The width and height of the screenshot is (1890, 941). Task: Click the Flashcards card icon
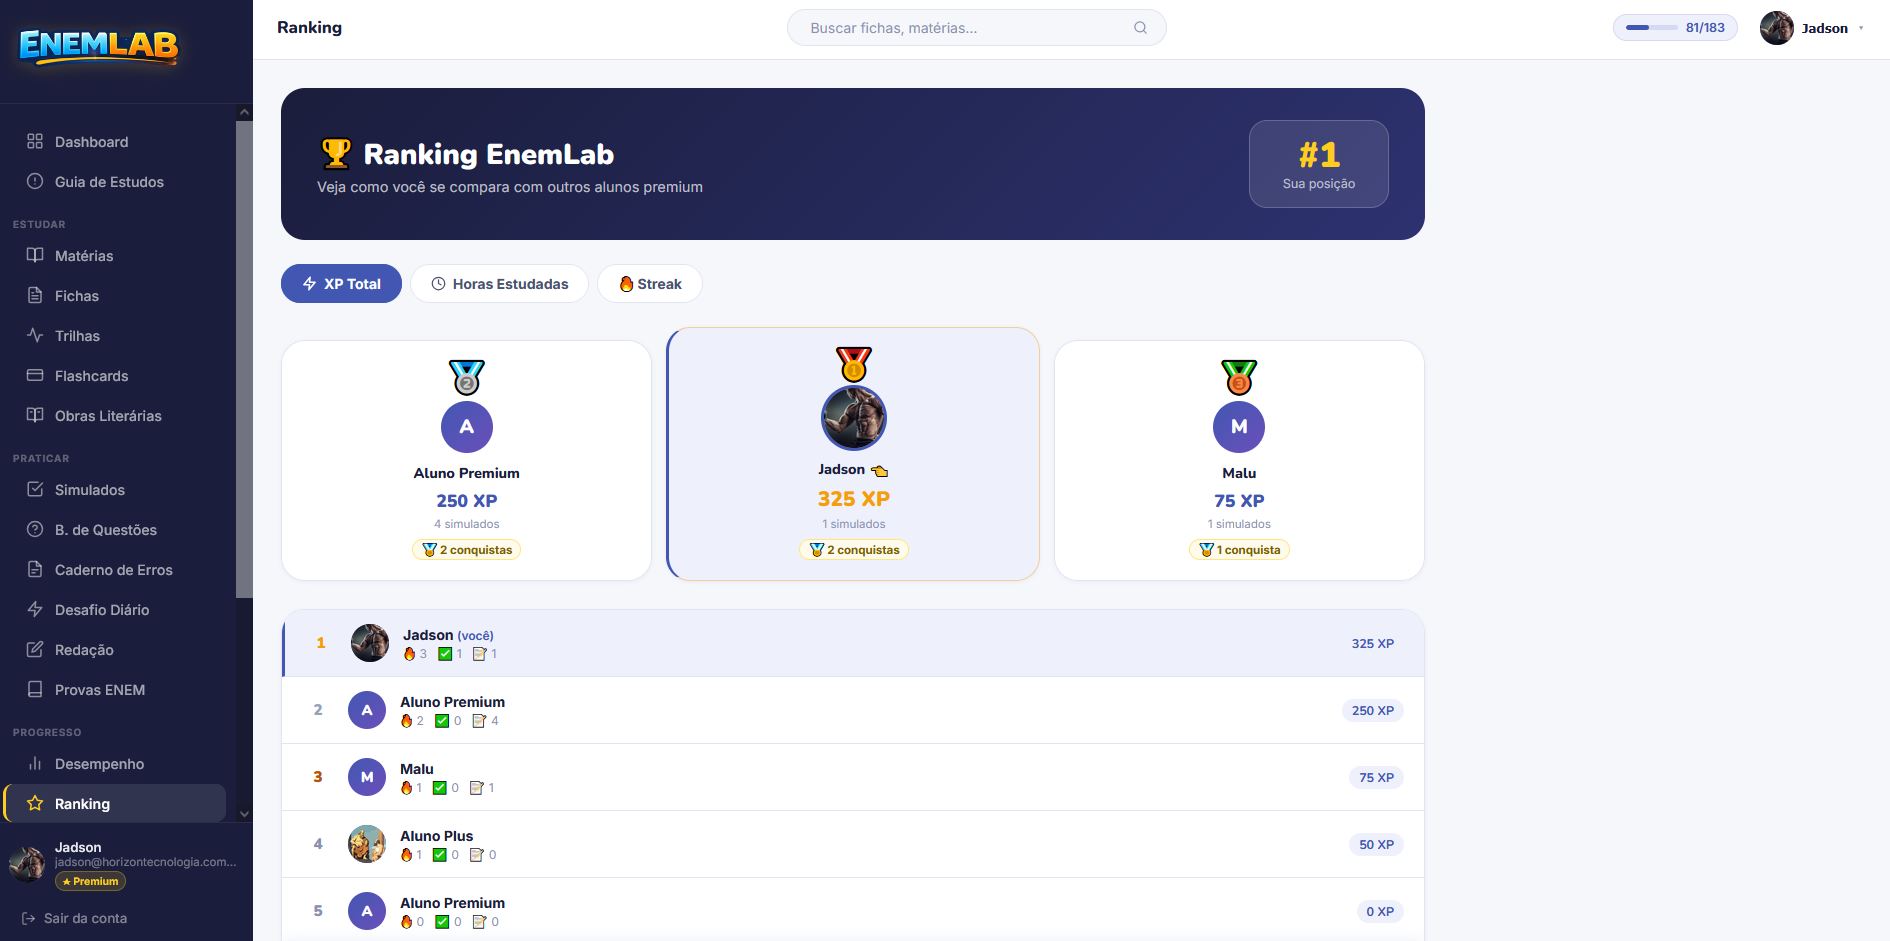coord(35,376)
